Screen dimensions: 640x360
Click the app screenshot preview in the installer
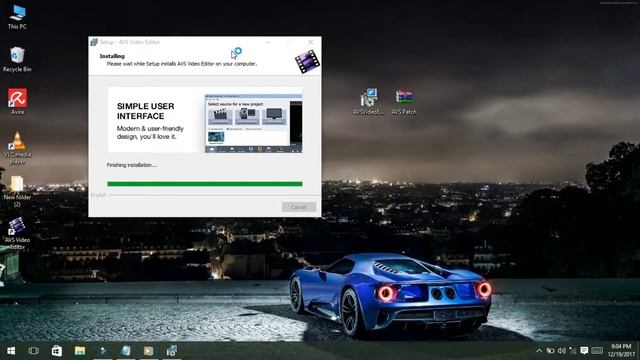[253, 124]
